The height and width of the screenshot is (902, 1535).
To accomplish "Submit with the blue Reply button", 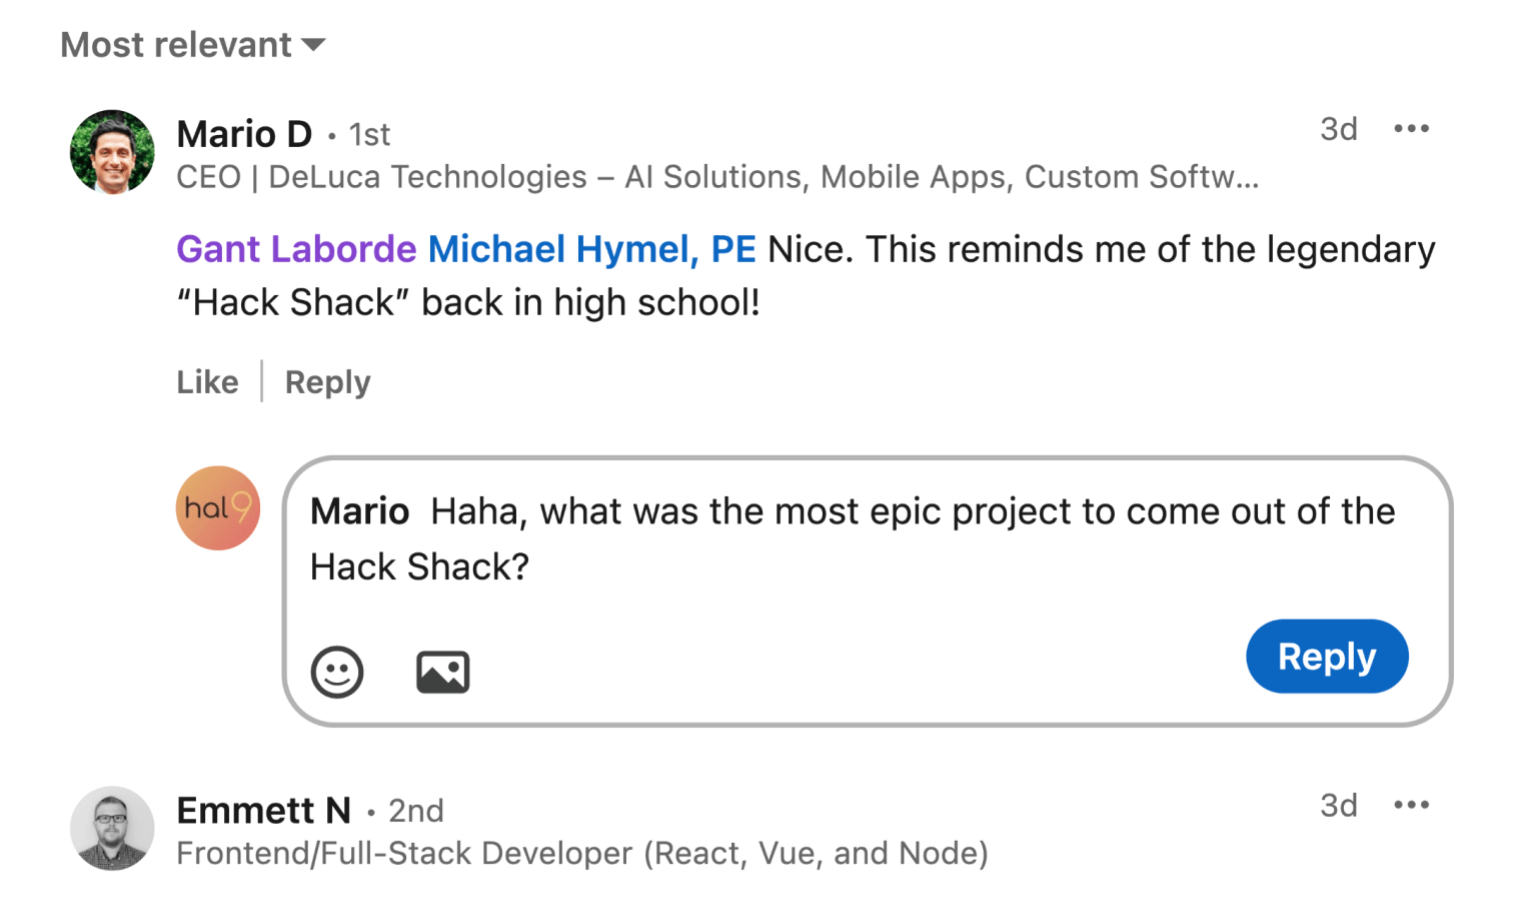I will coord(1326,656).
